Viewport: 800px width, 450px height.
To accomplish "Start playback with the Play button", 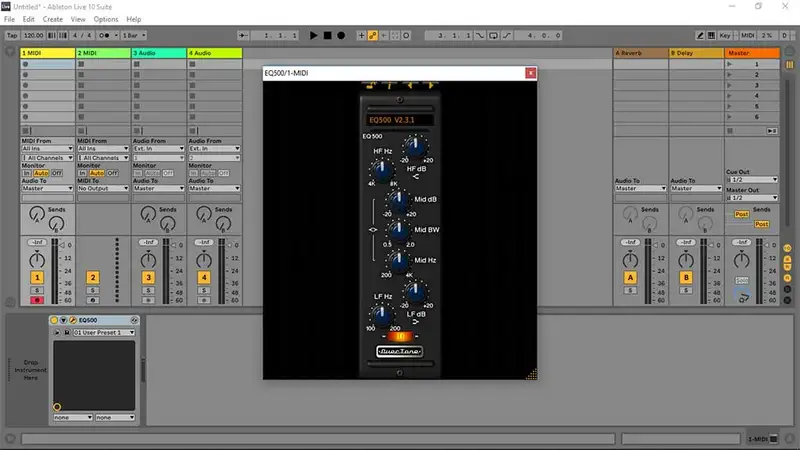I will pos(313,35).
